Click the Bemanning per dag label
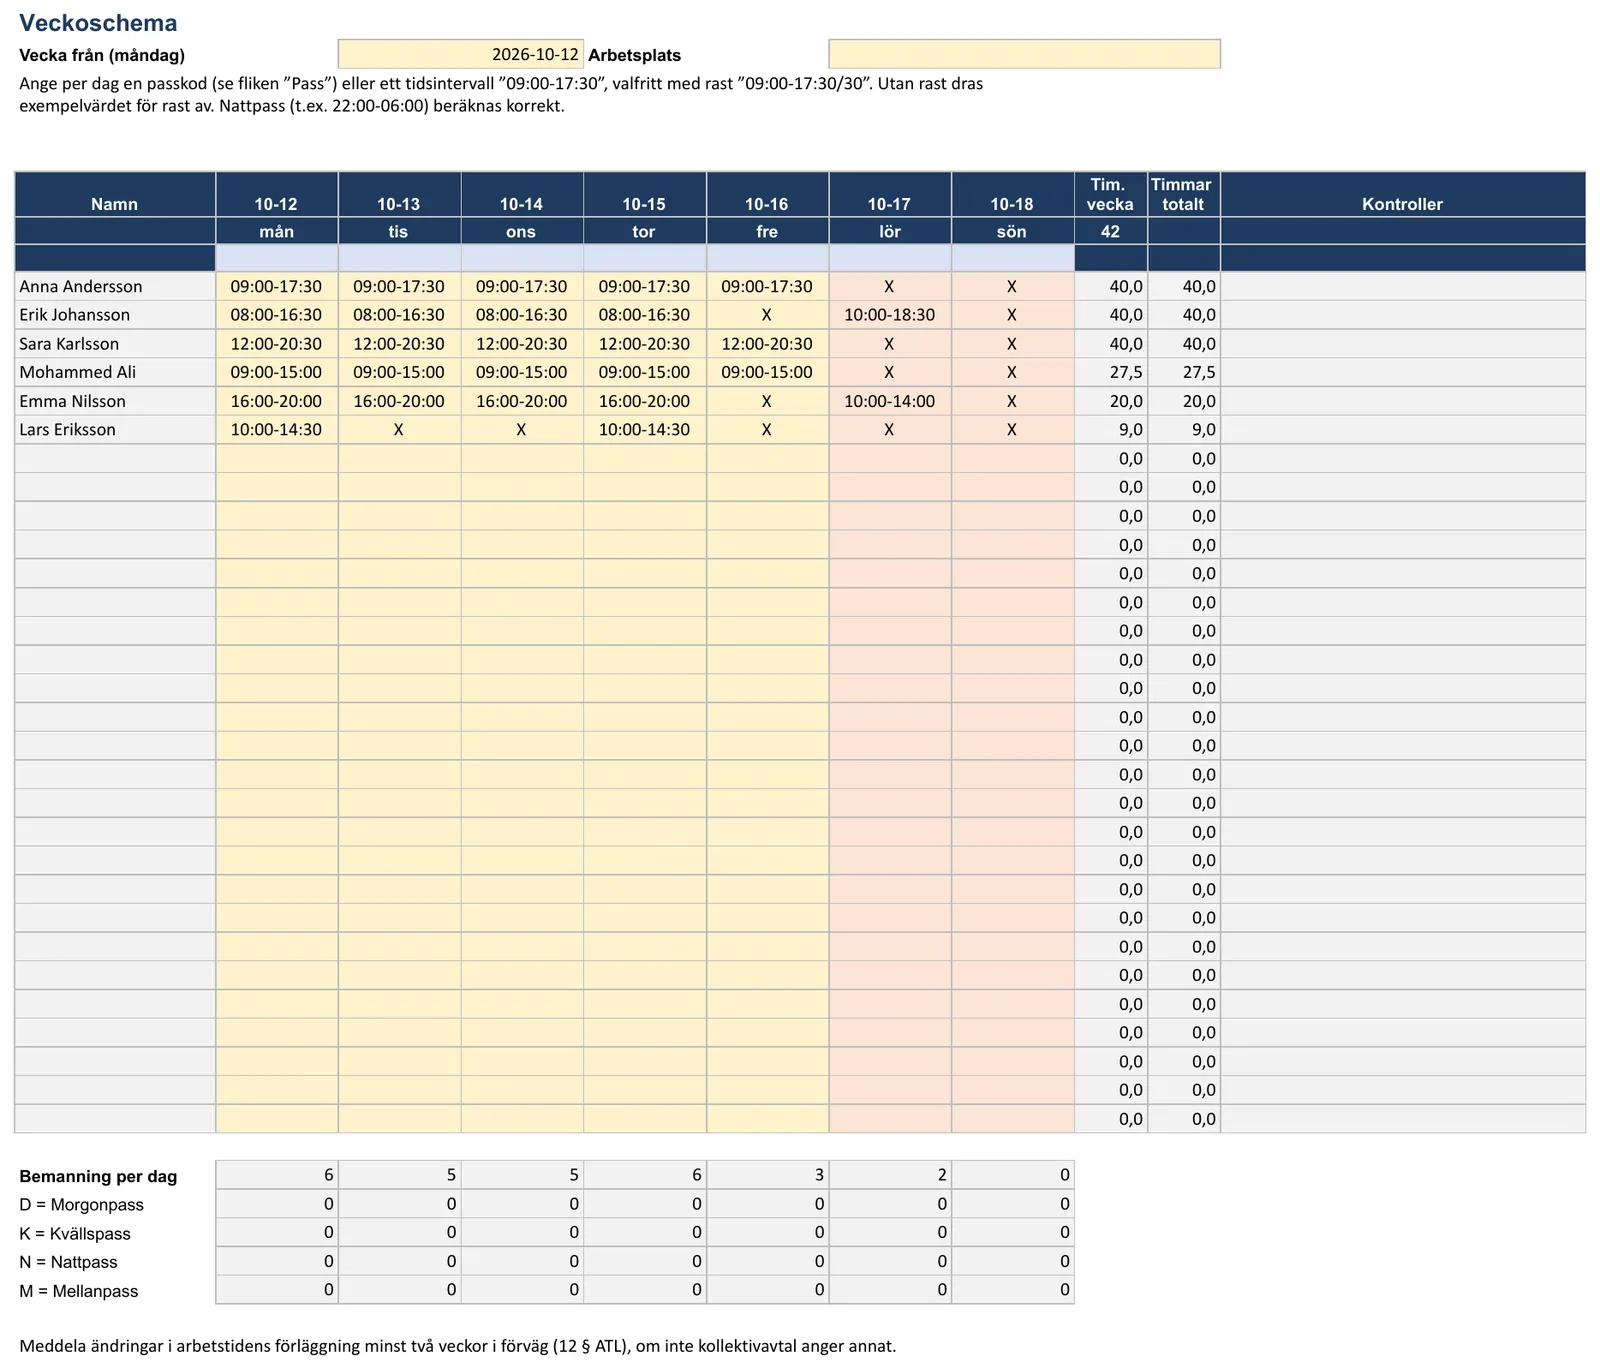 98,1176
